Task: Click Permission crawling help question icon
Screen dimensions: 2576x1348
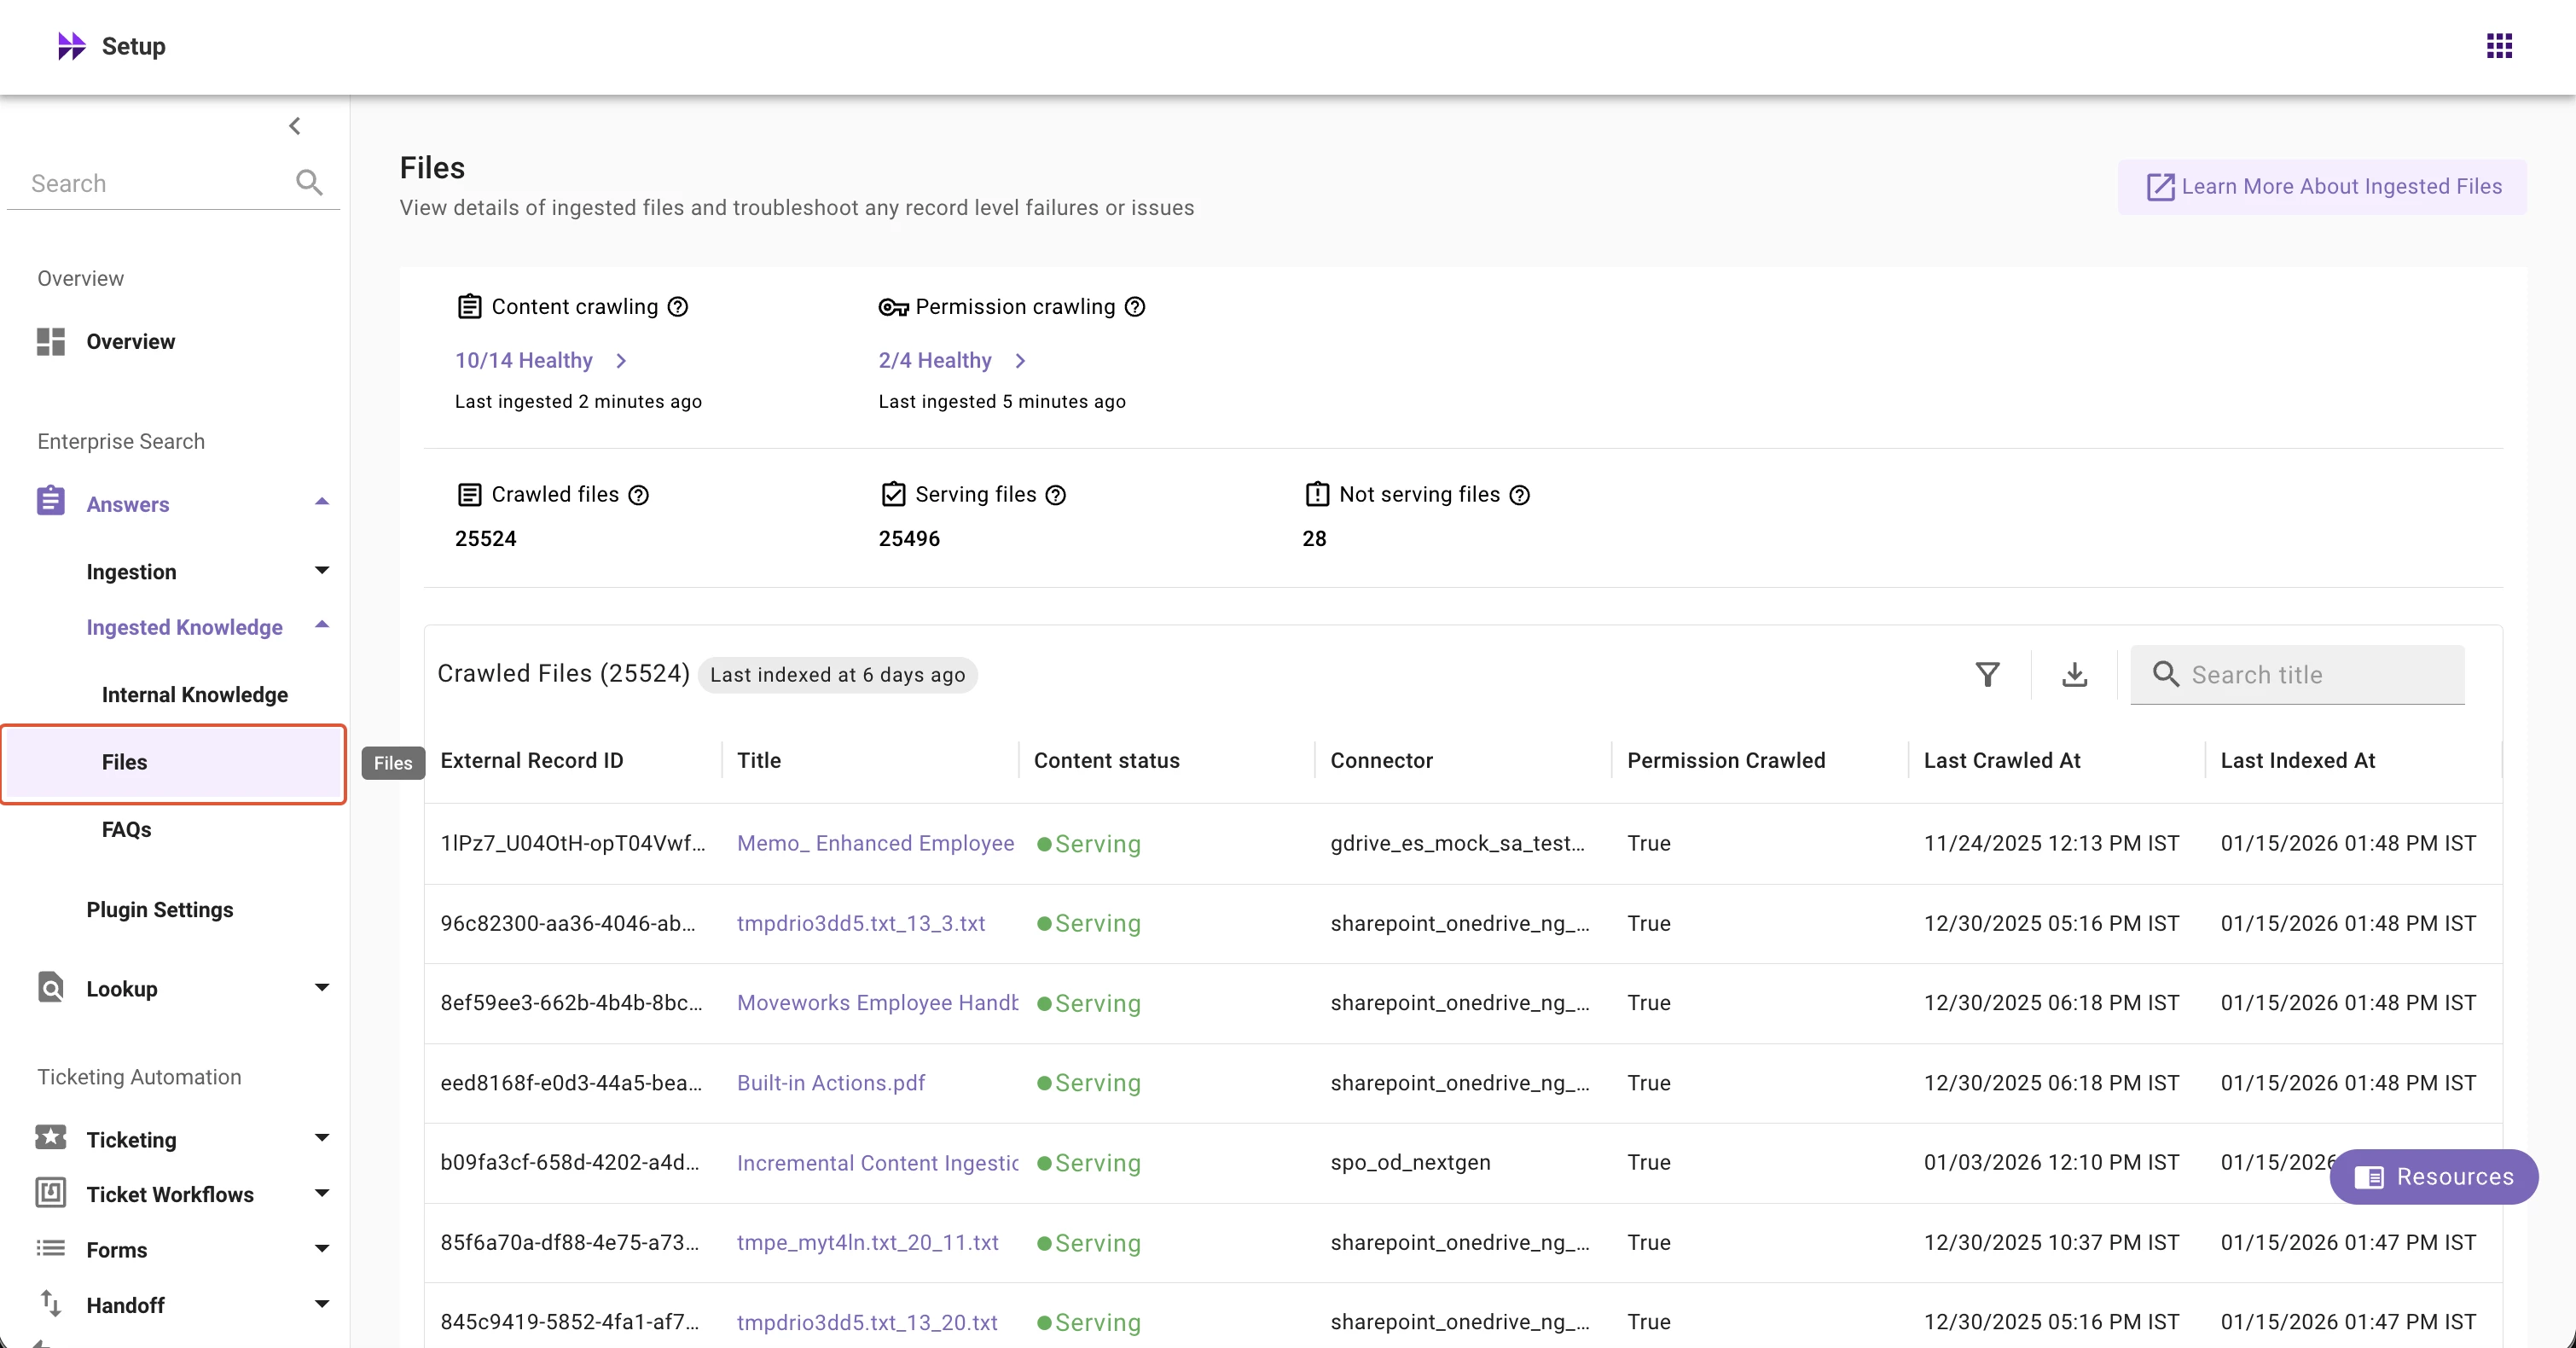Action: click(x=1134, y=307)
